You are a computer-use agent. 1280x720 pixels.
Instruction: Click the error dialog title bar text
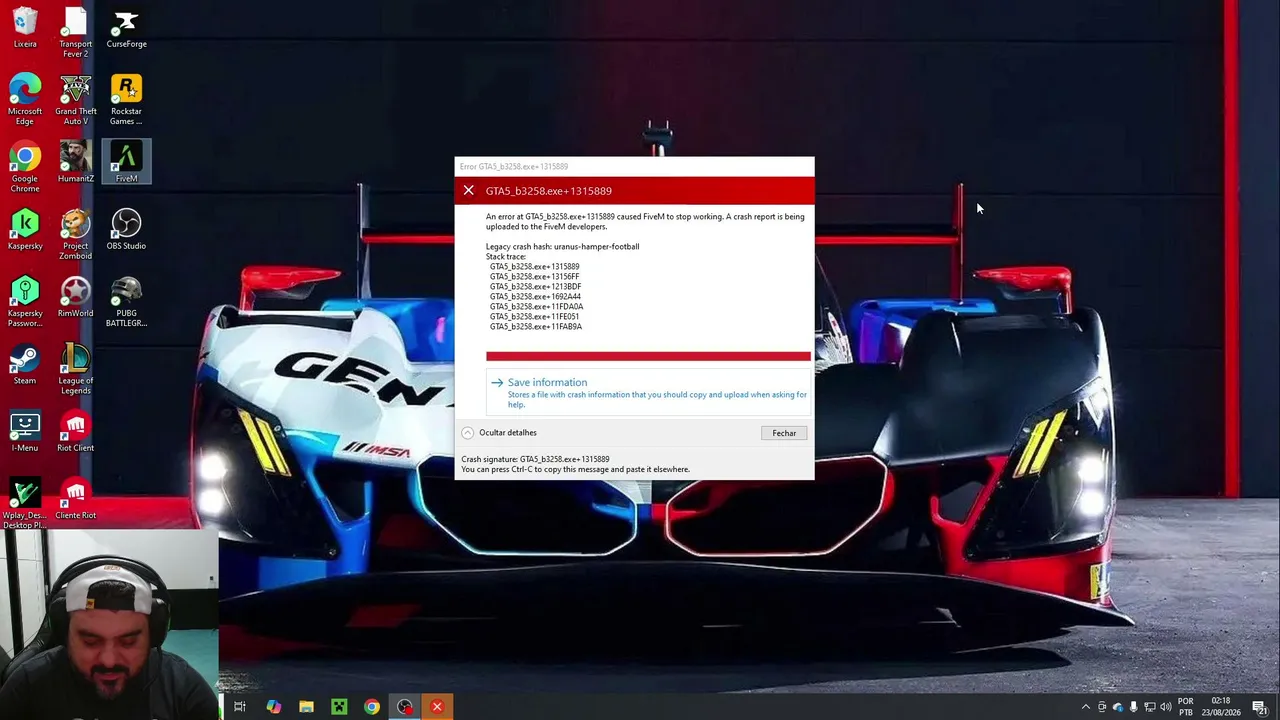pos(514,167)
